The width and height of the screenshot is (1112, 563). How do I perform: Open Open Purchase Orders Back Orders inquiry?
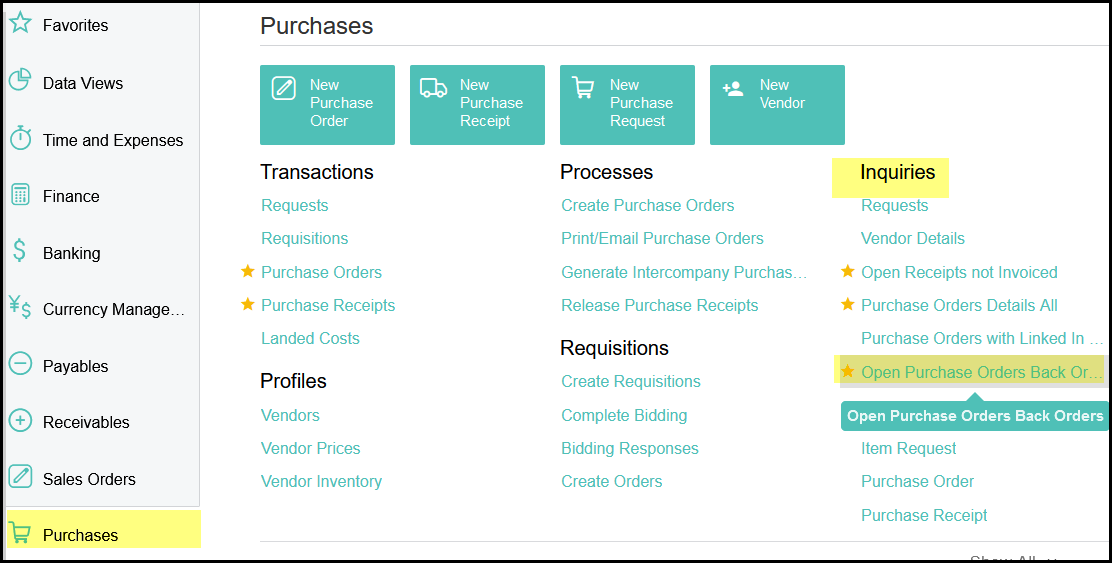tap(980, 372)
